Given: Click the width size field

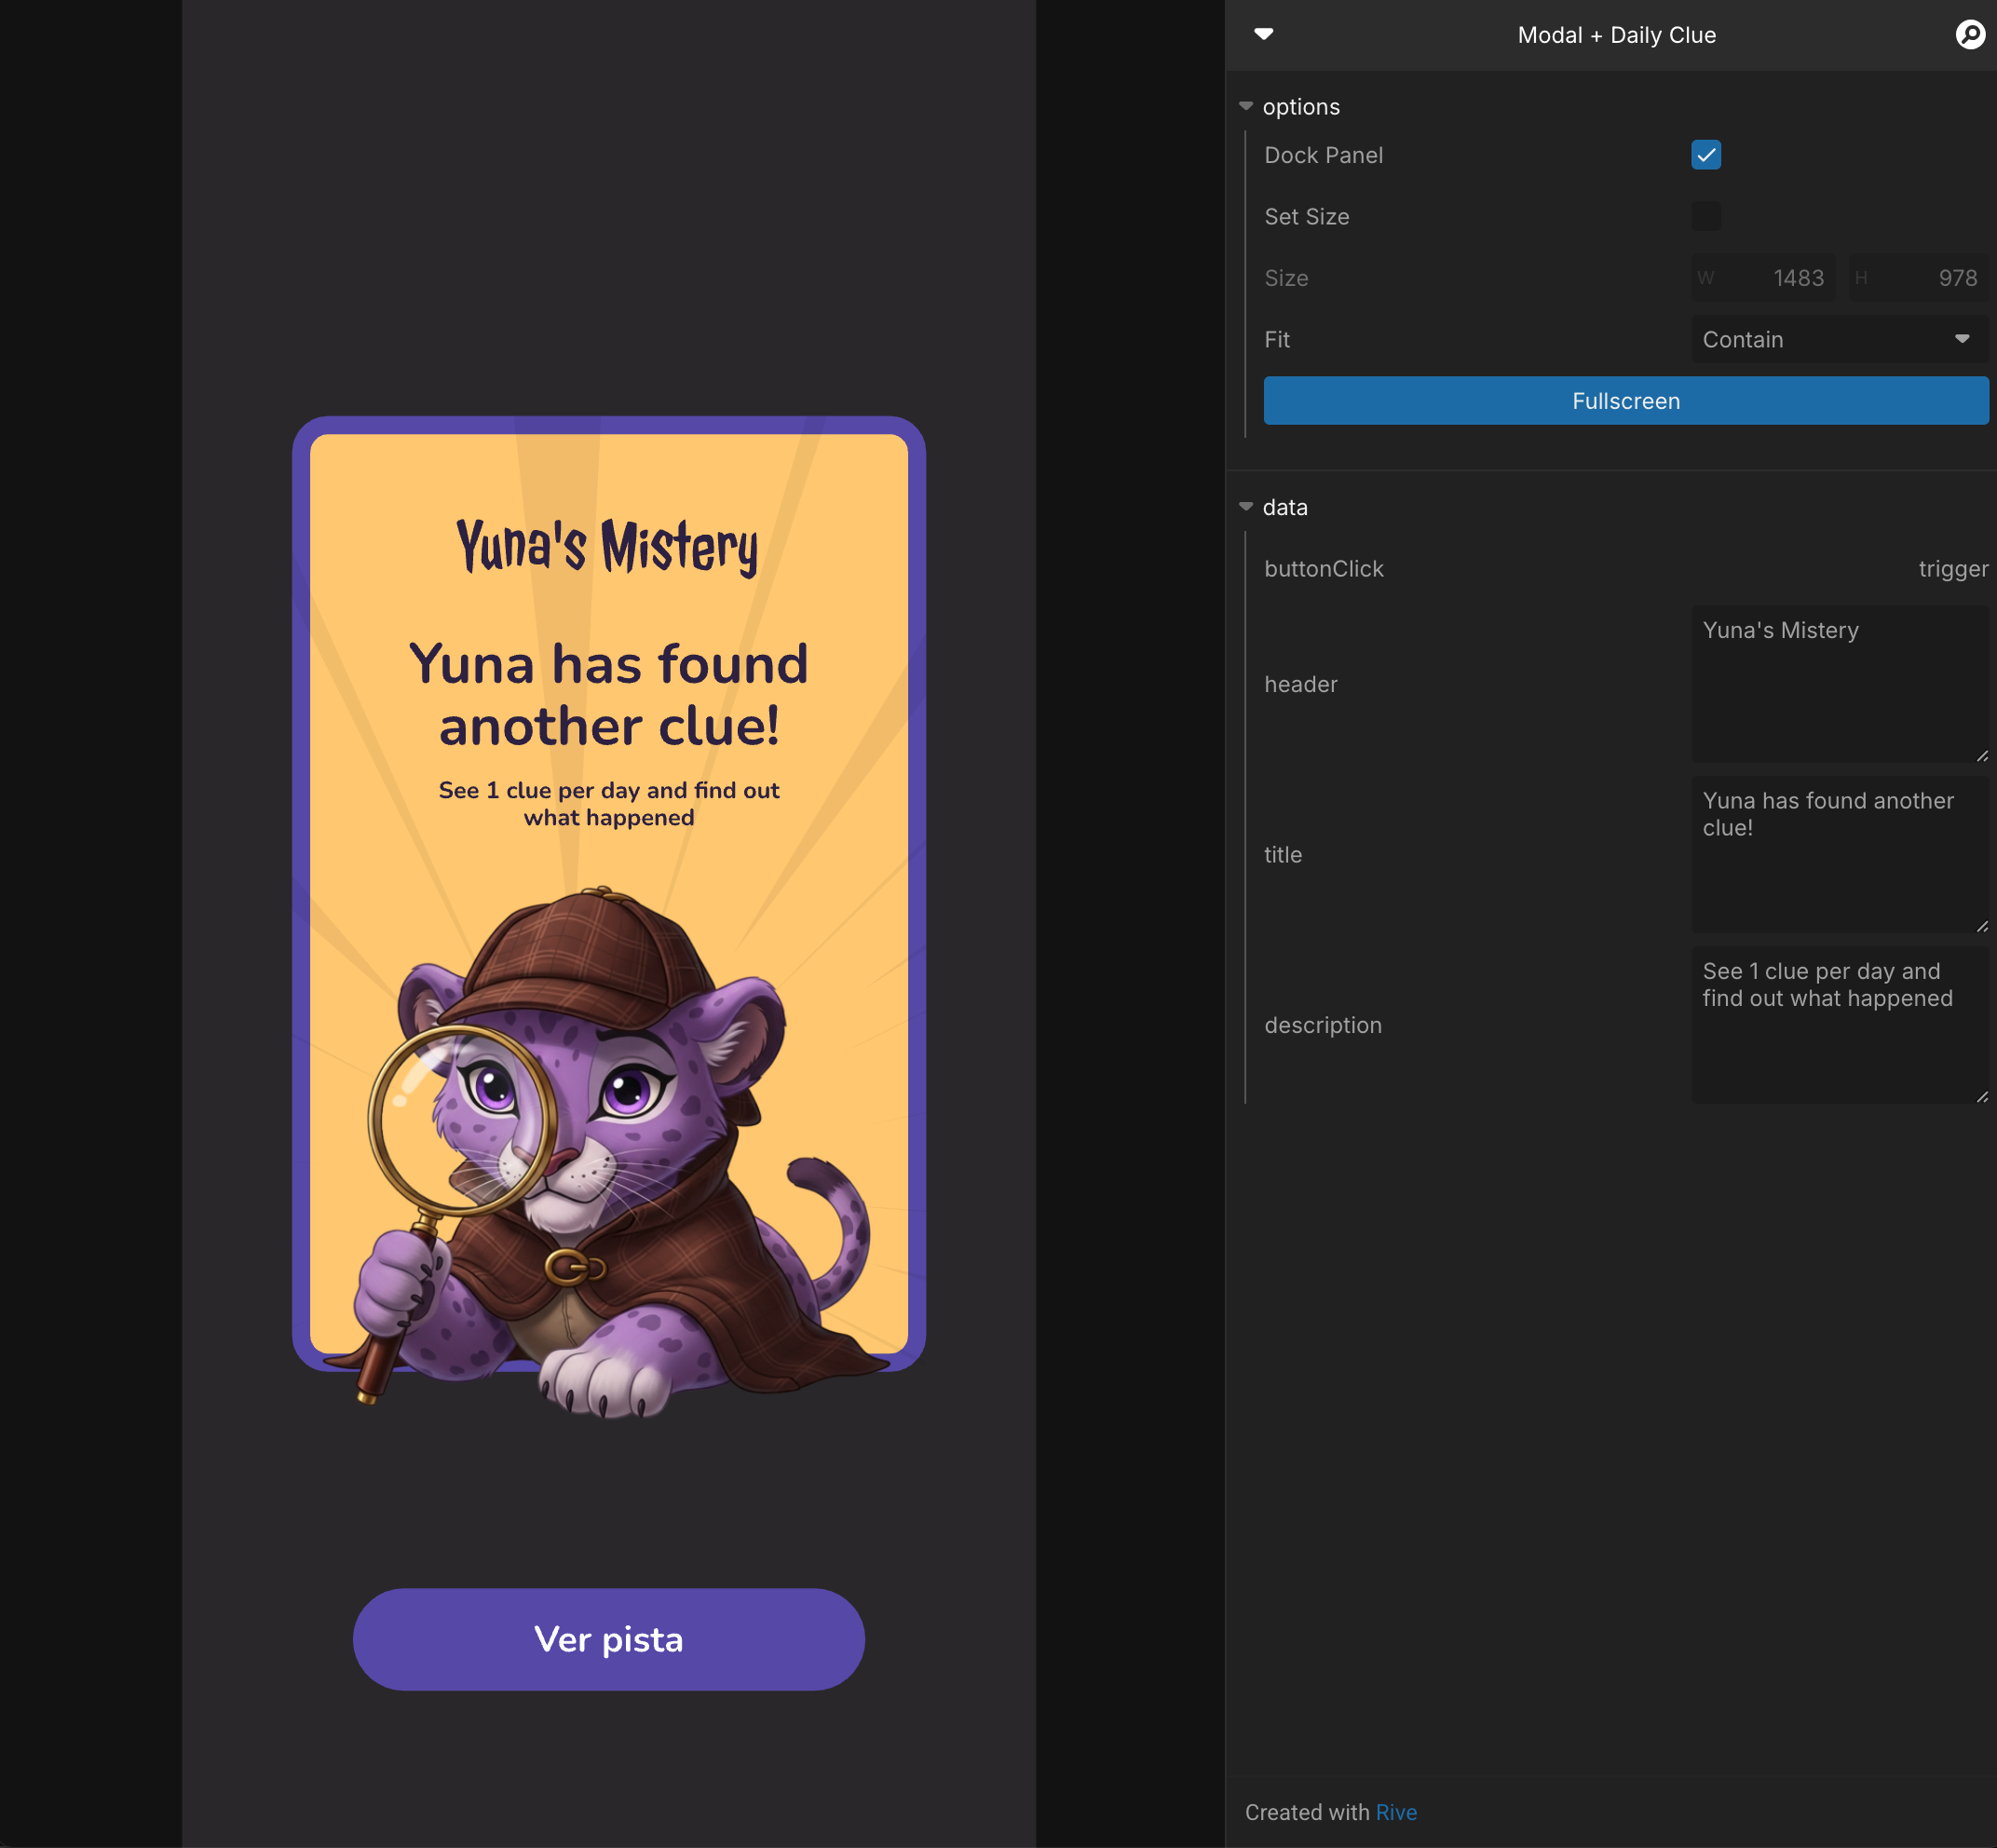Looking at the screenshot, I should [x=1764, y=278].
